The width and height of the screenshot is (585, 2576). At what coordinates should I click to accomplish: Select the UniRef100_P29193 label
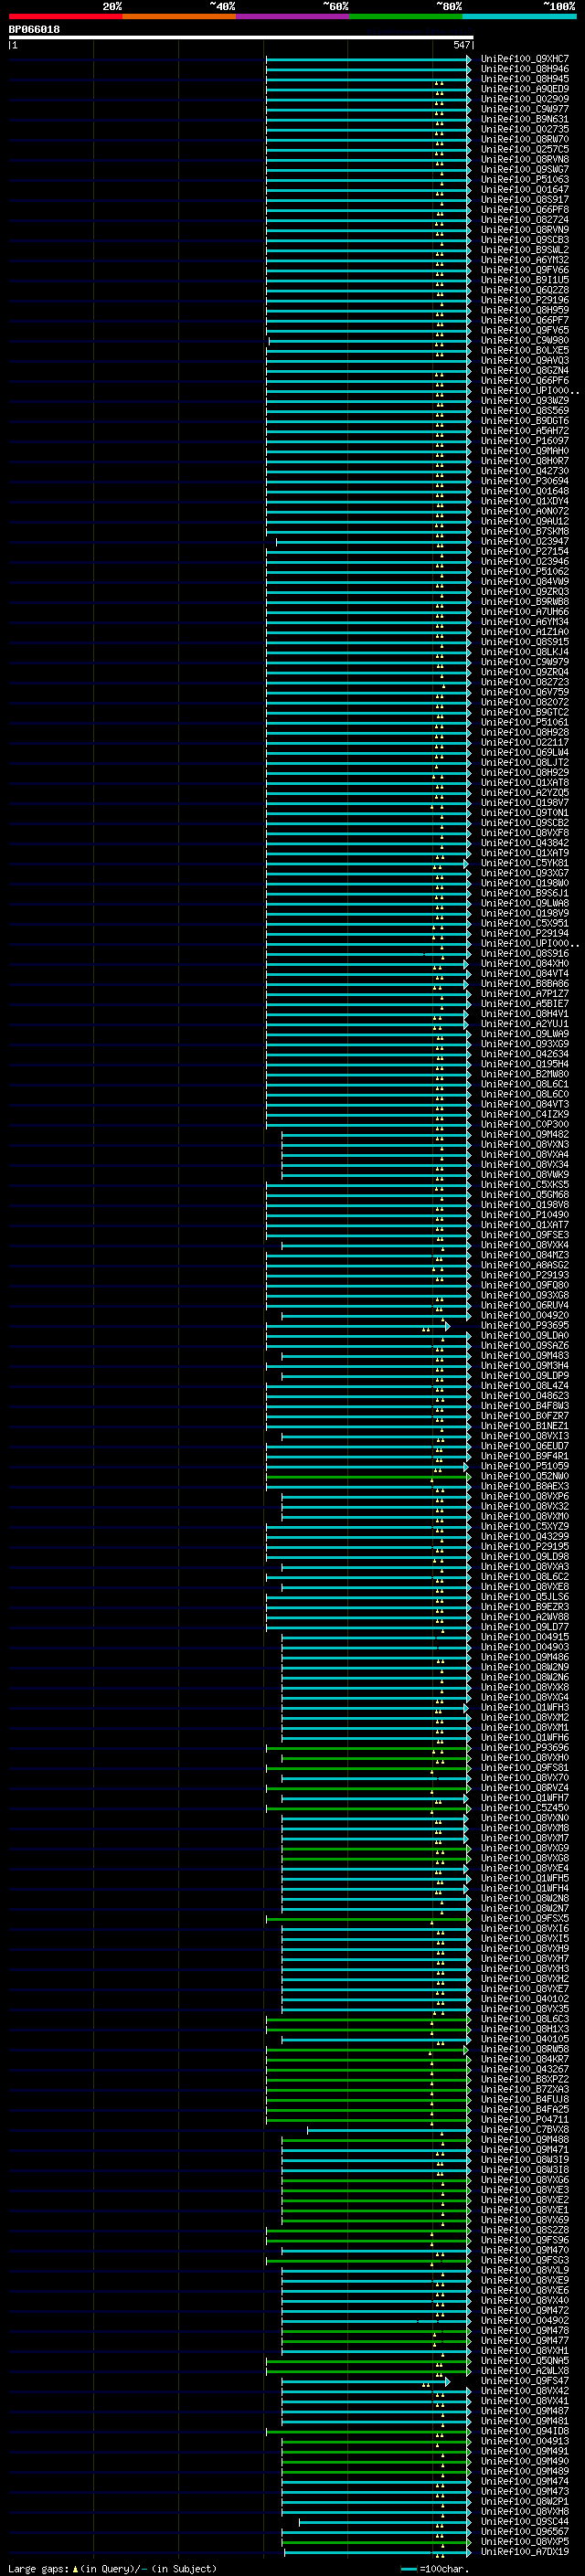pyautogui.click(x=525, y=1276)
